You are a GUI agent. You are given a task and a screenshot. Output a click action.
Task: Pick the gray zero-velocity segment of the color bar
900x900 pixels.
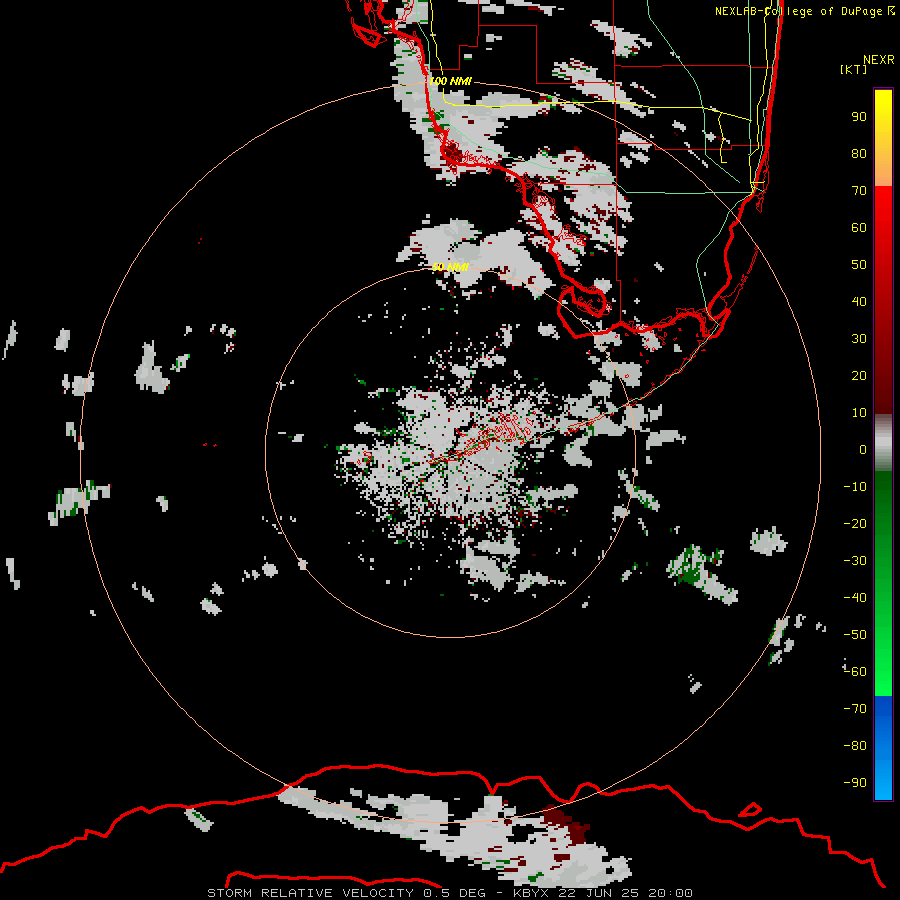point(883,443)
